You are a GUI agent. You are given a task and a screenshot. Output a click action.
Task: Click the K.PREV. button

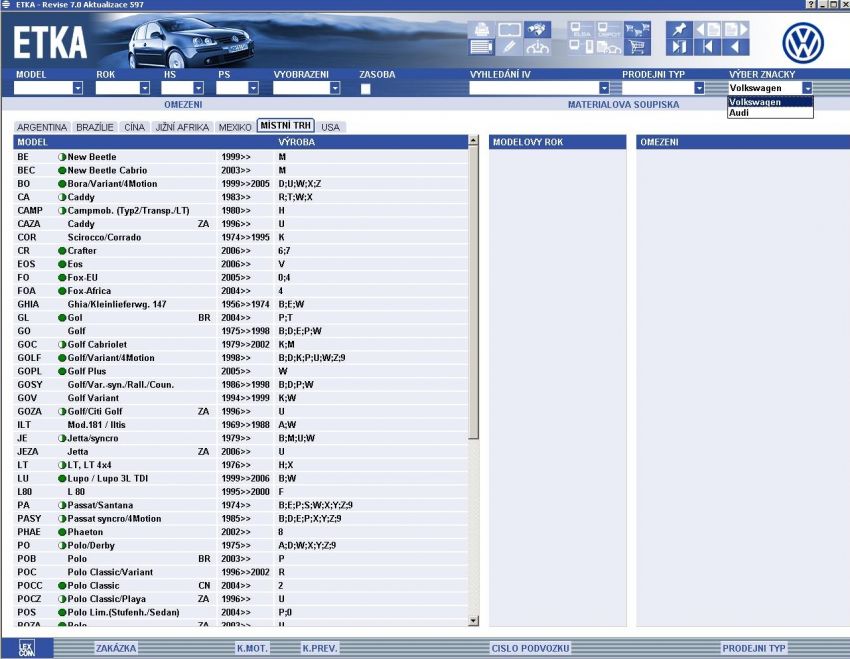320,648
